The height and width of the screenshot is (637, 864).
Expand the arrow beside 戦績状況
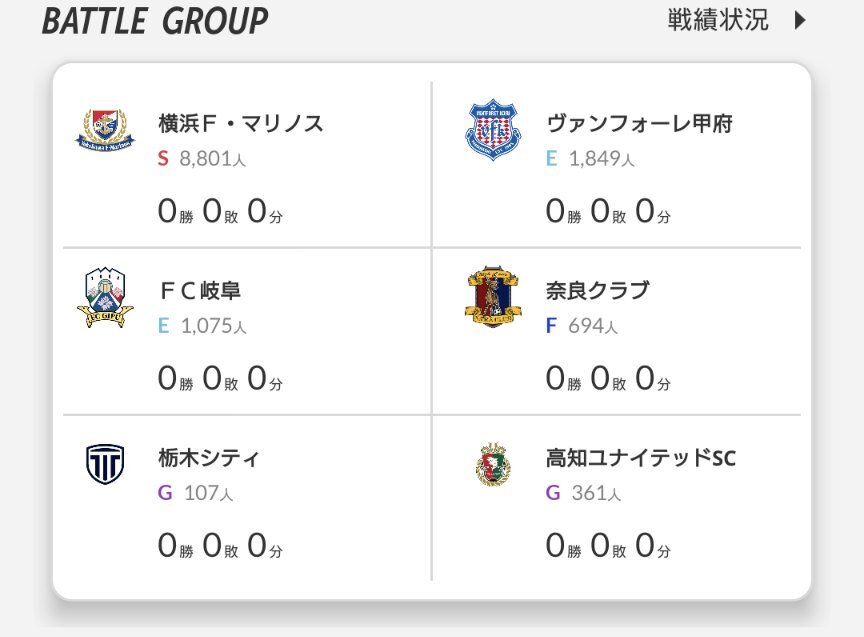point(800,20)
